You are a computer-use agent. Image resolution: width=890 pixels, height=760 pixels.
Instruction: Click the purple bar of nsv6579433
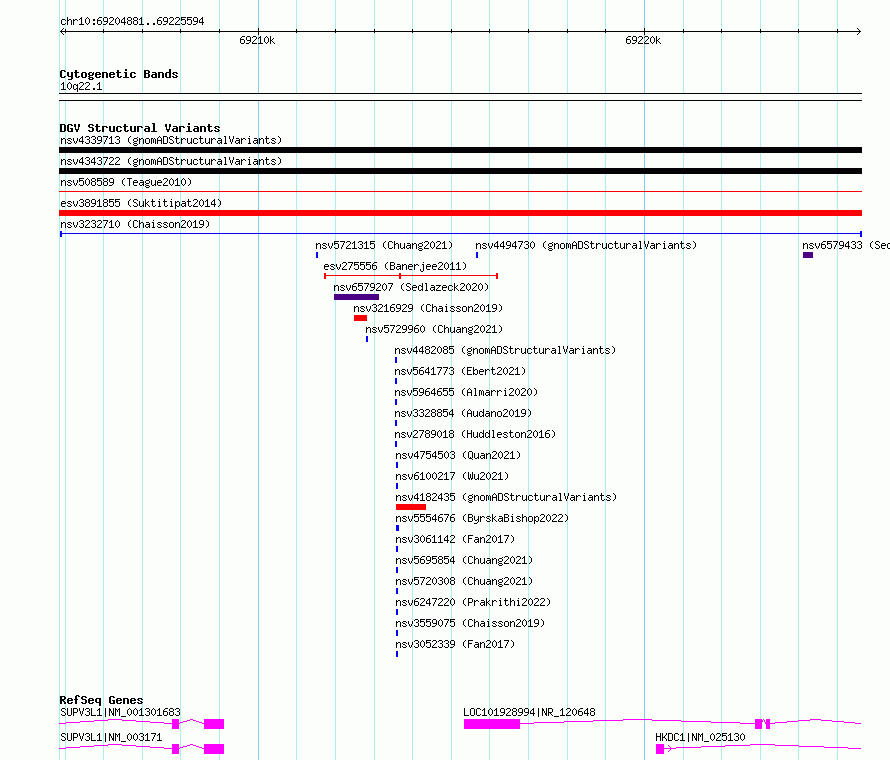coord(808,255)
